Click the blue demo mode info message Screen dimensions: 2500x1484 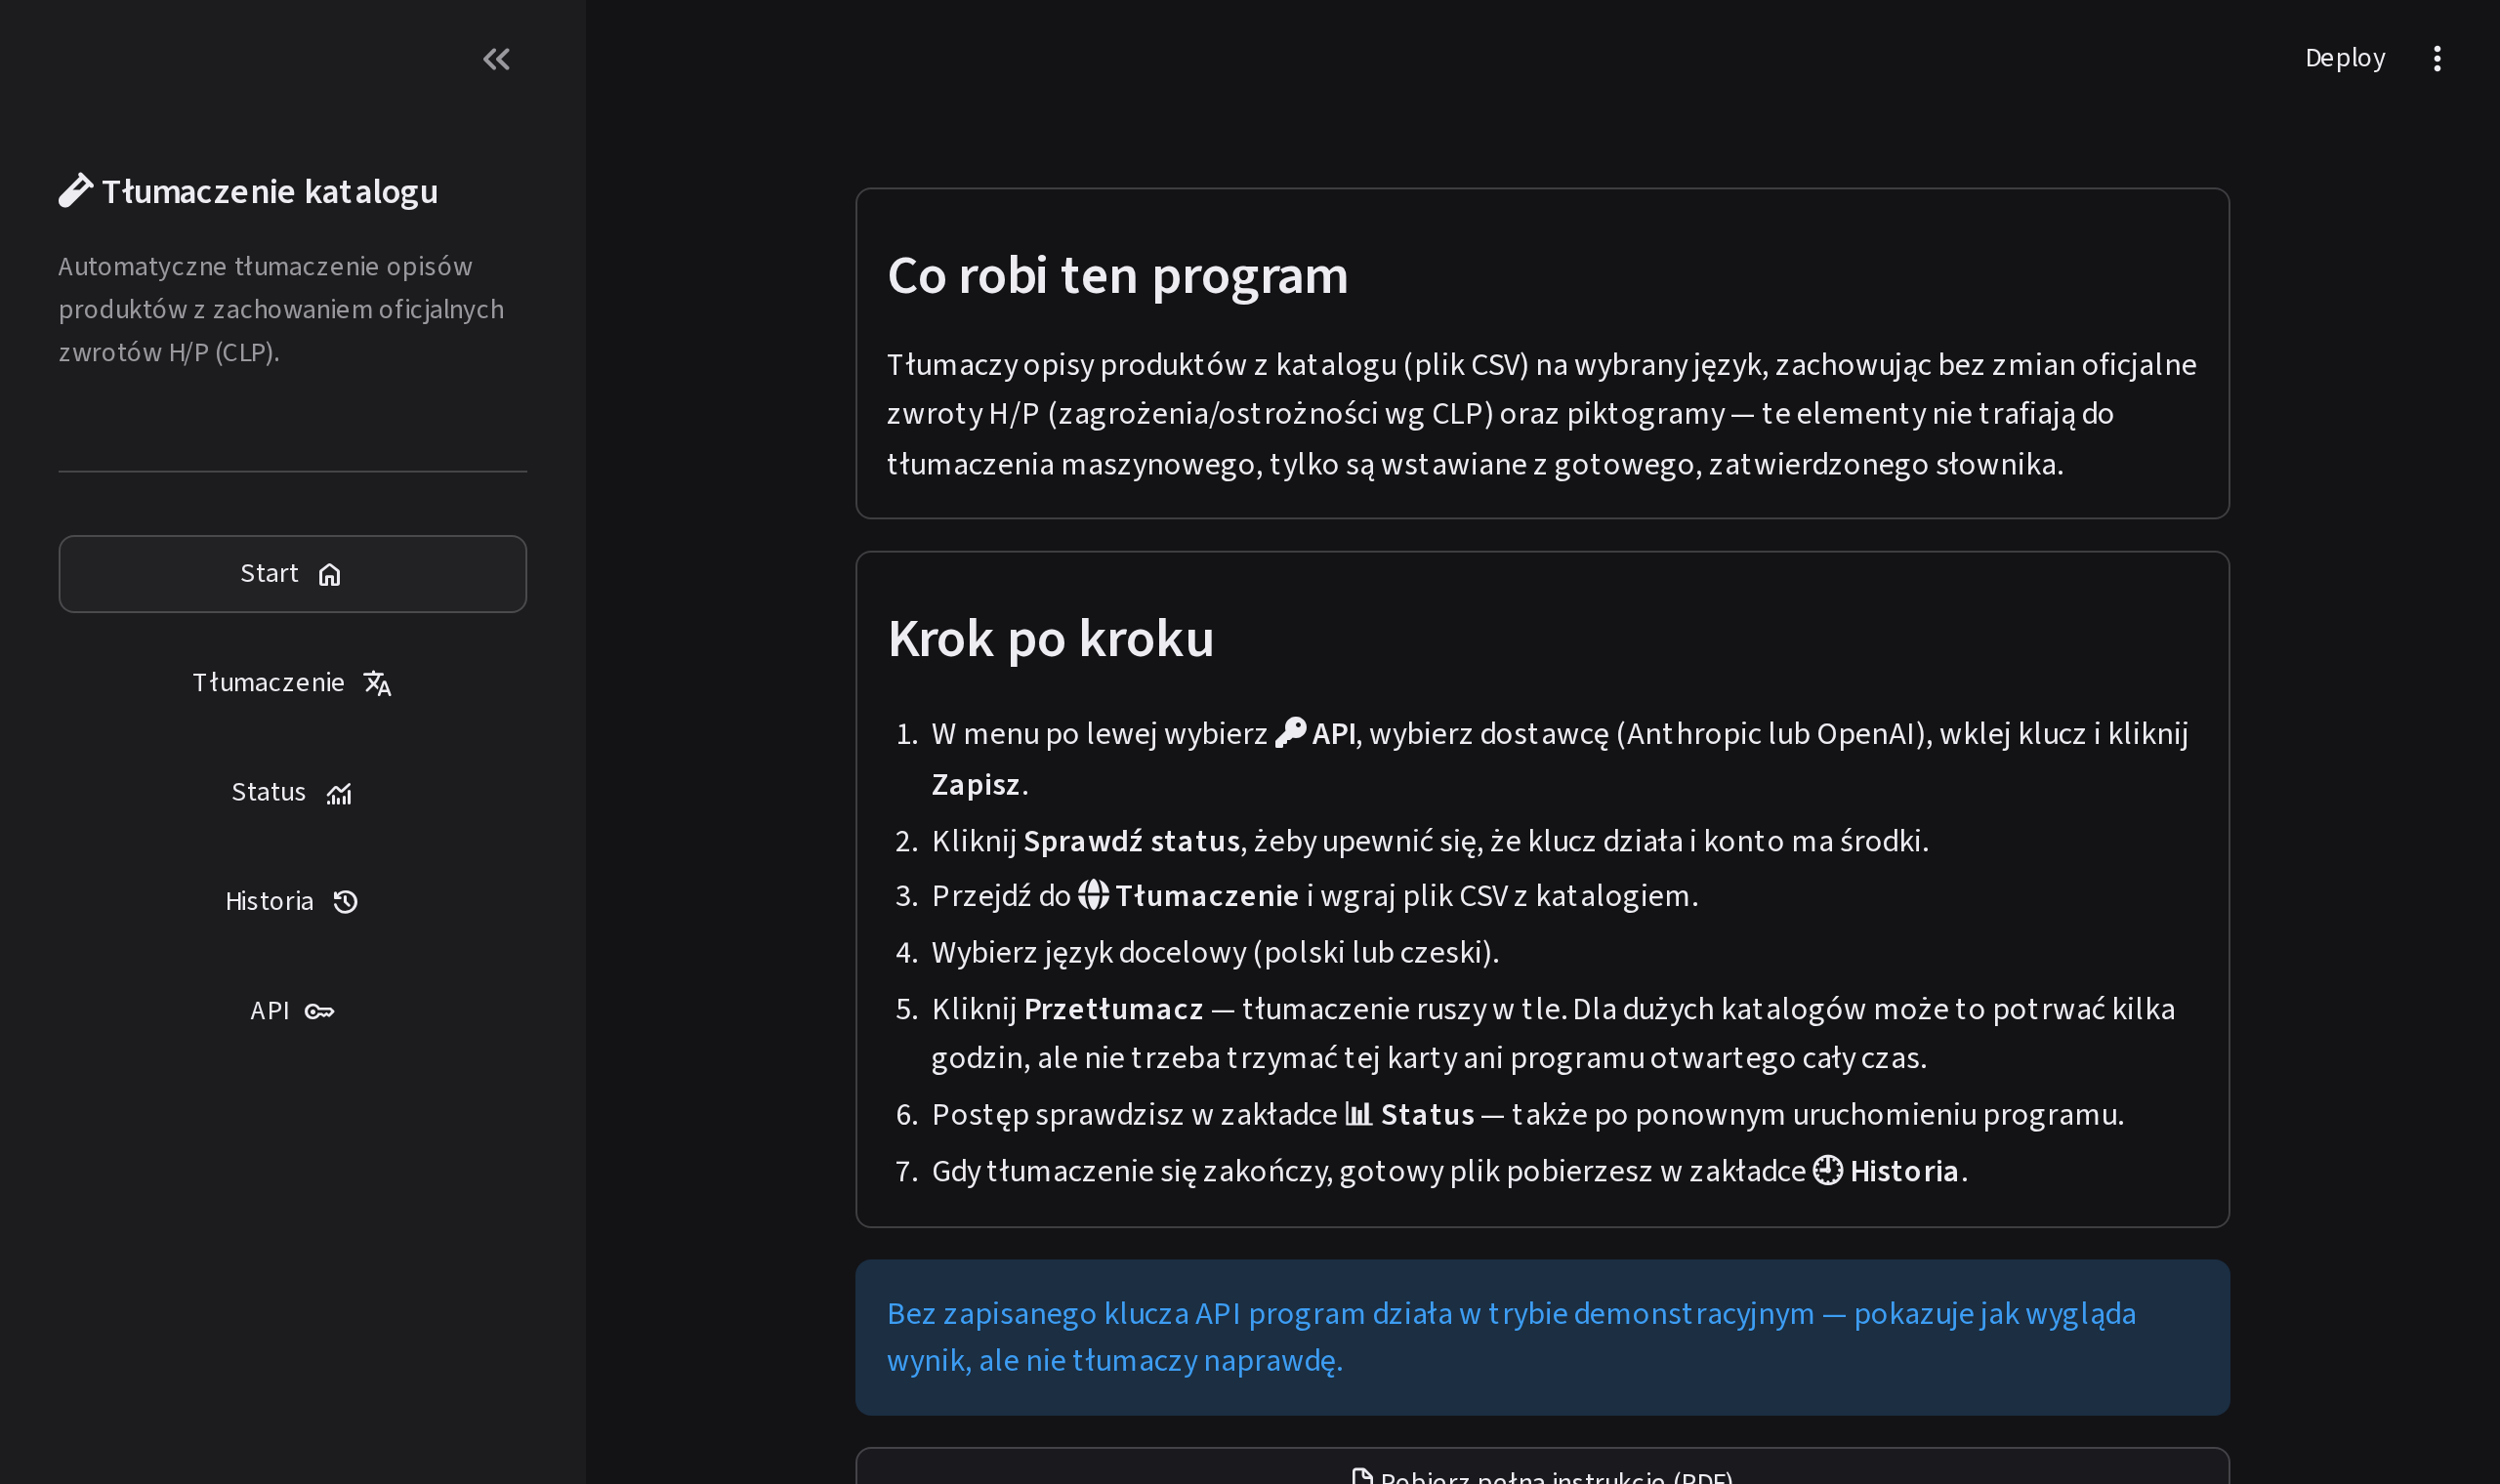1542,1337
